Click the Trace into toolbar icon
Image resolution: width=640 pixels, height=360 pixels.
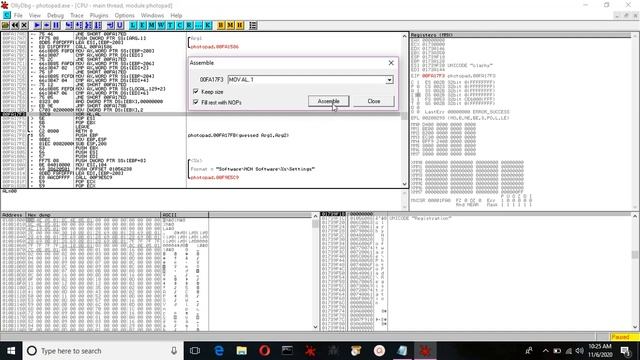[88, 25]
